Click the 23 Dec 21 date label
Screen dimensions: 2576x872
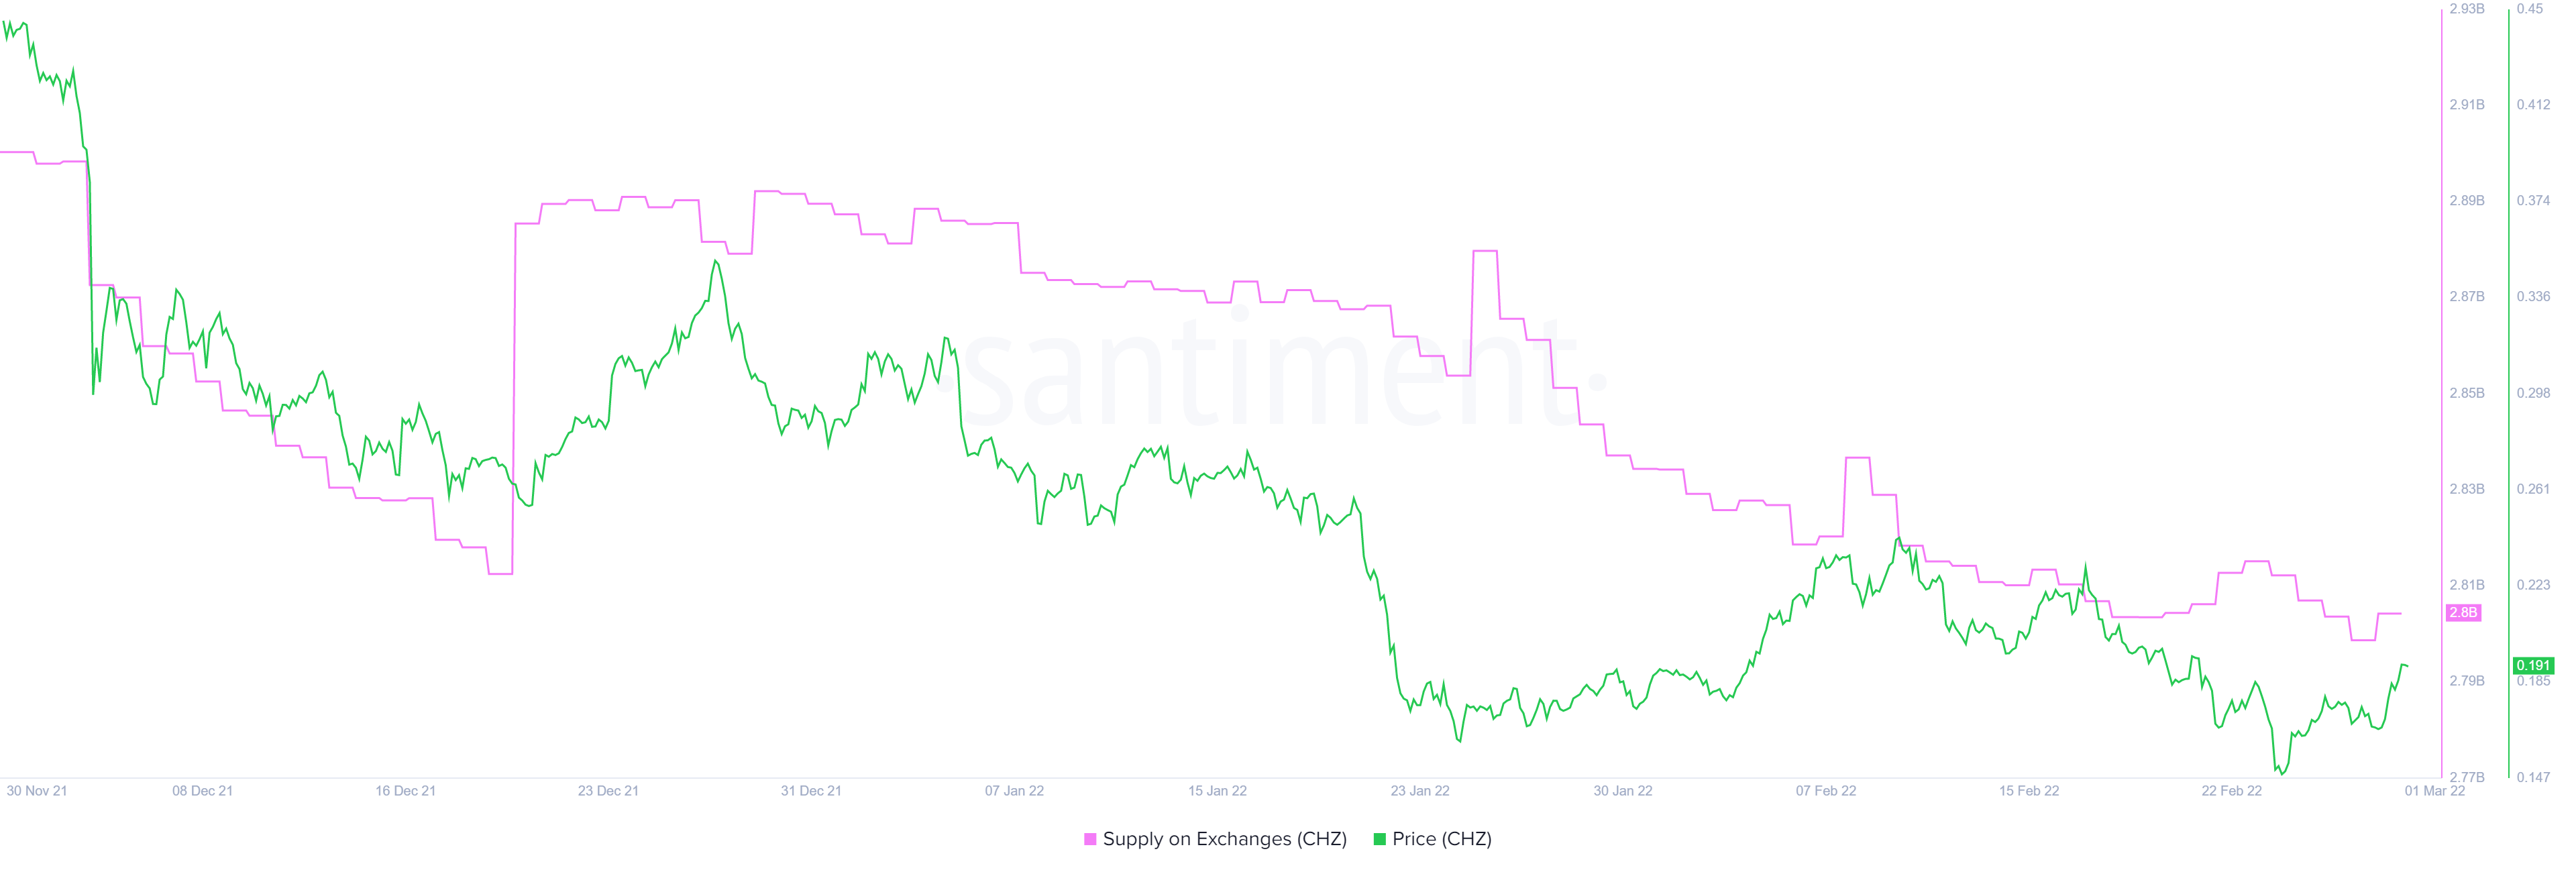point(608,791)
